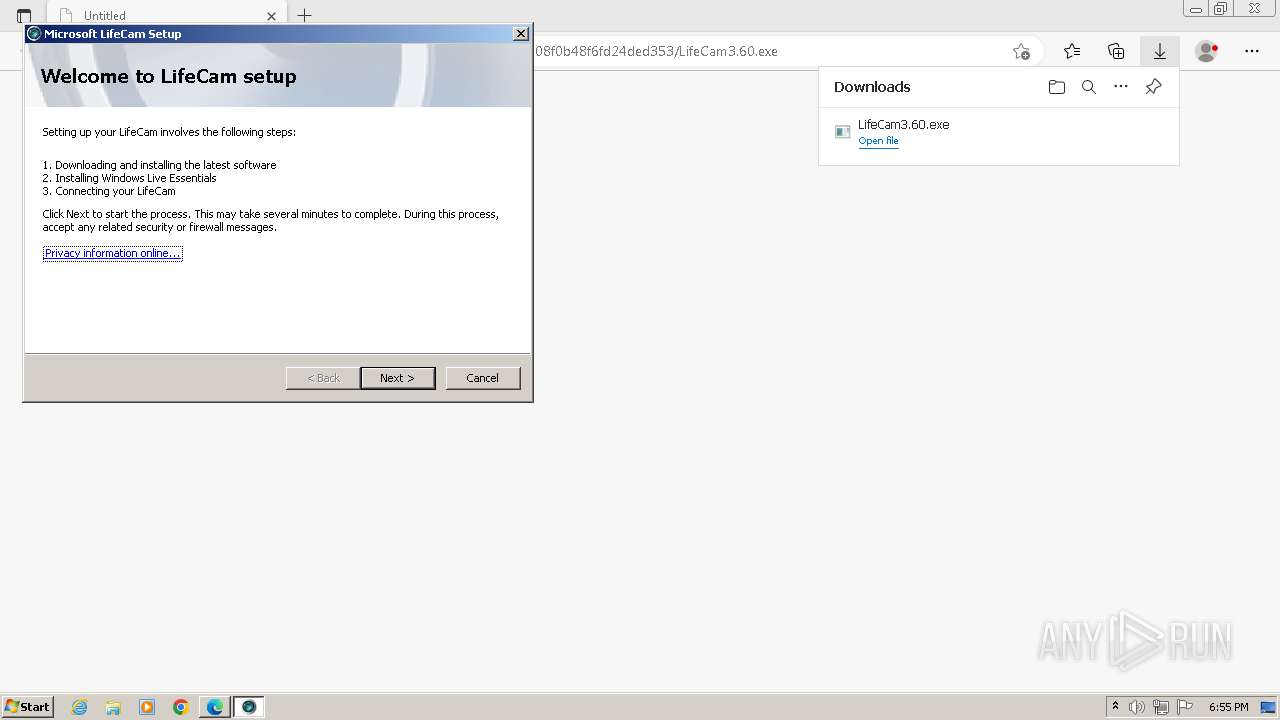This screenshot has height=720, width=1280.
Task: Click the address bar URL text
Action: tap(656, 51)
